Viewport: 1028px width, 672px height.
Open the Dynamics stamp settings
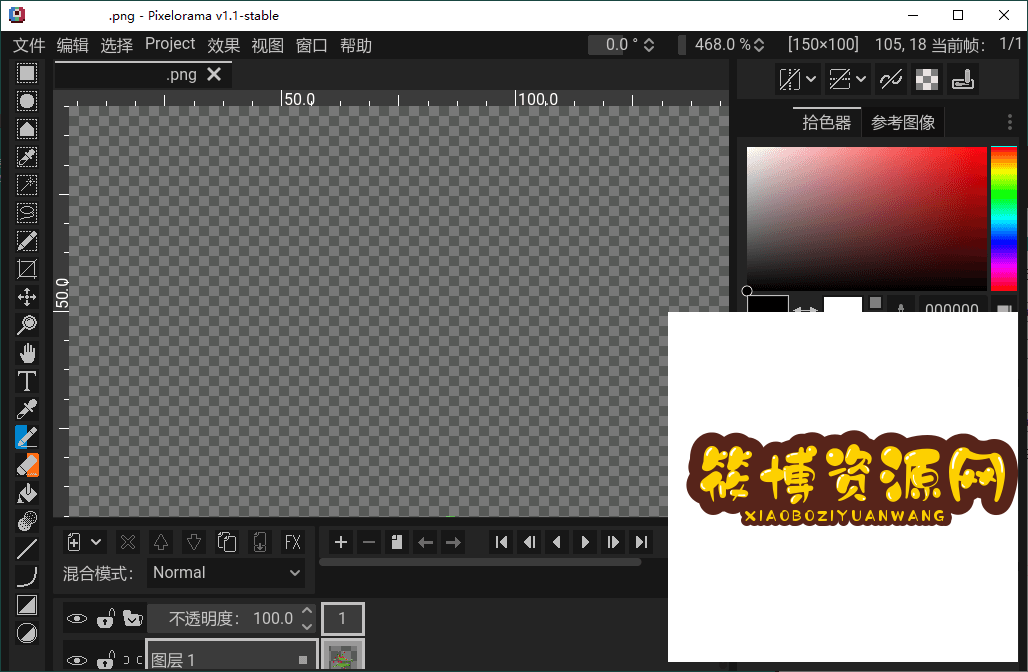pyautogui.click(x=962, y=79)
